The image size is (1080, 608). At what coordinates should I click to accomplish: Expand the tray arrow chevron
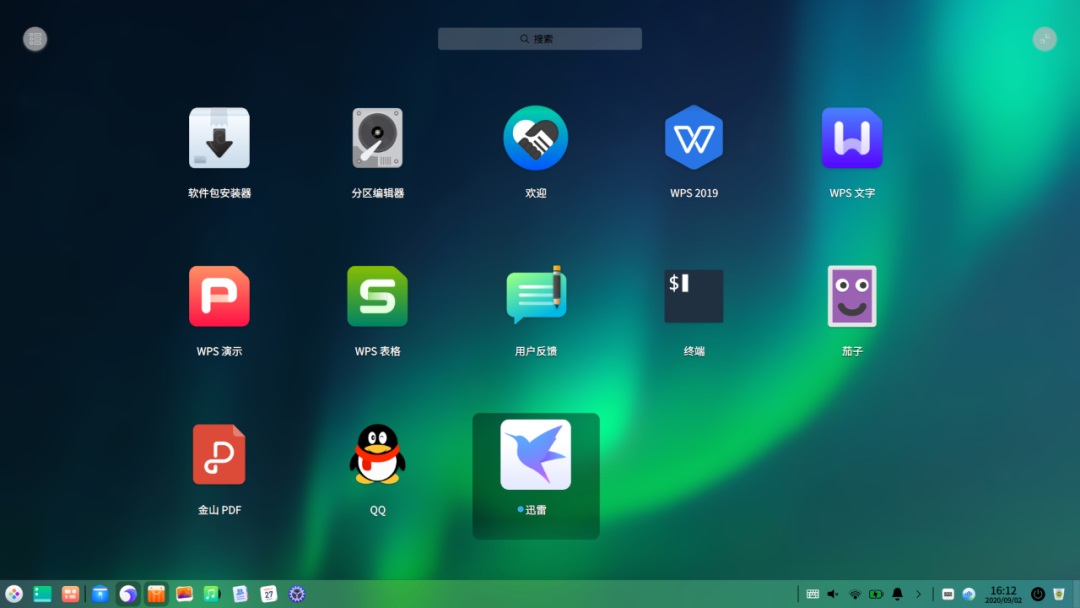click(918, 594)
